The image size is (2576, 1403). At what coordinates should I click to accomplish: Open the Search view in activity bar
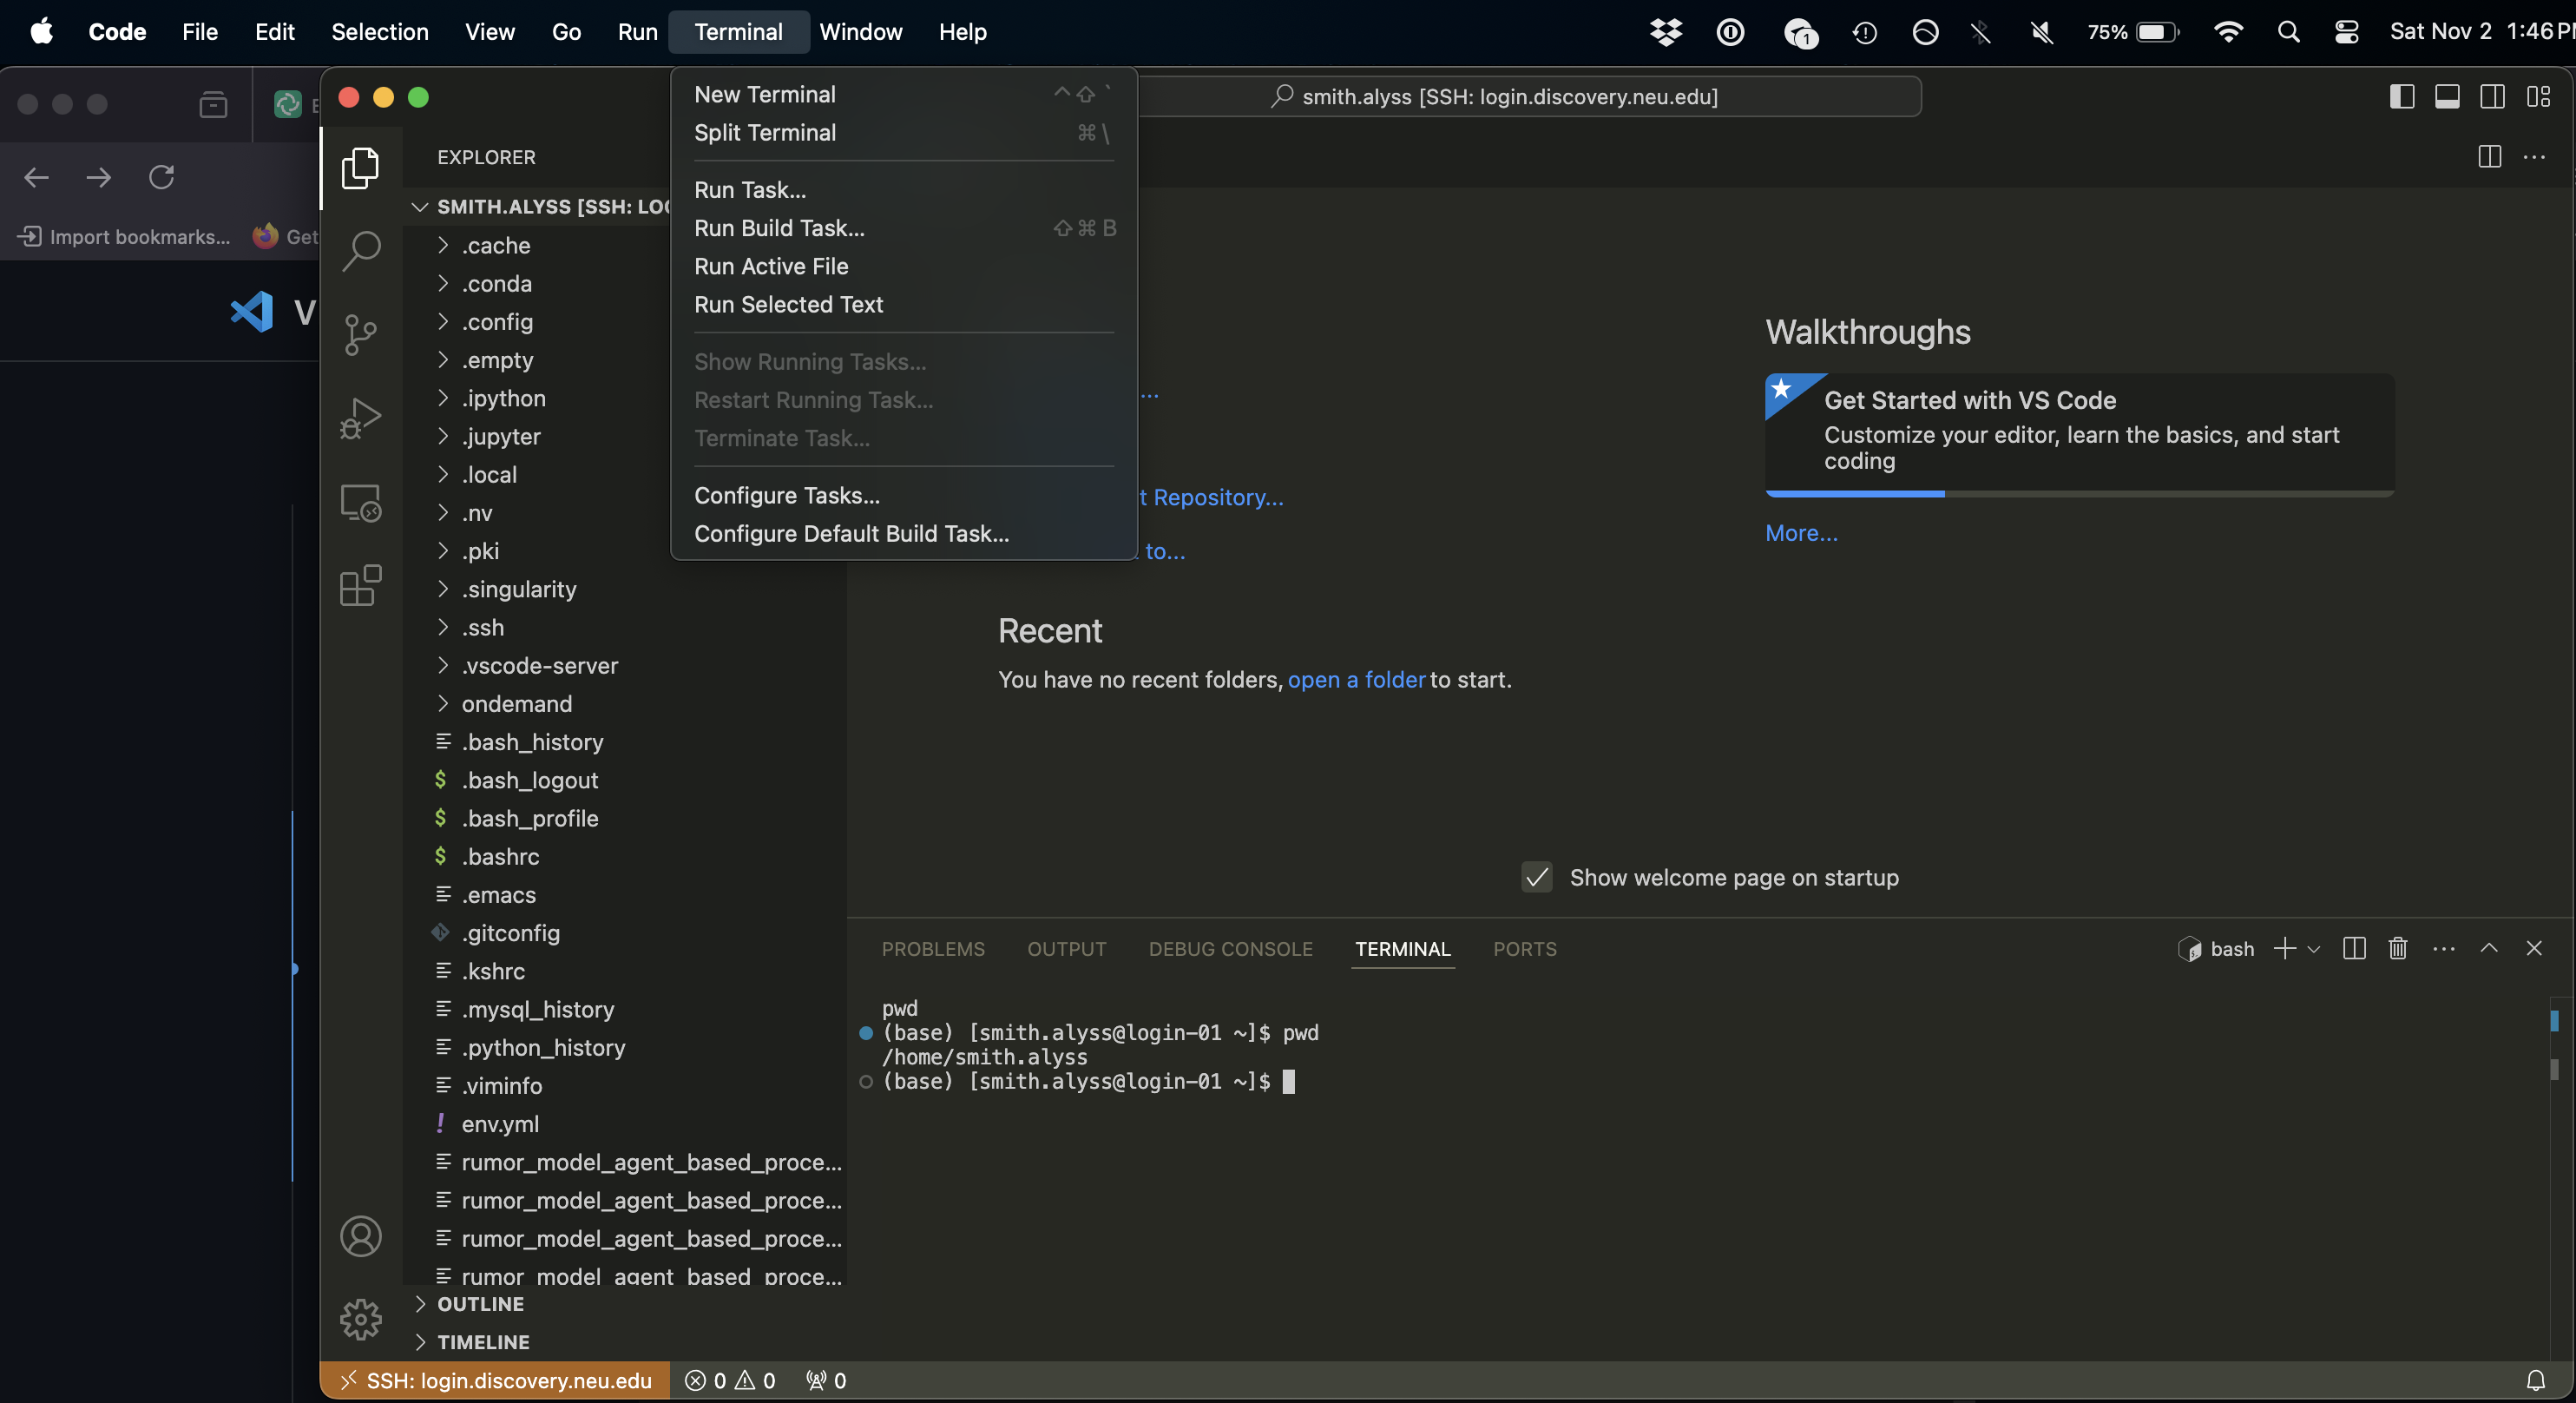360,250
